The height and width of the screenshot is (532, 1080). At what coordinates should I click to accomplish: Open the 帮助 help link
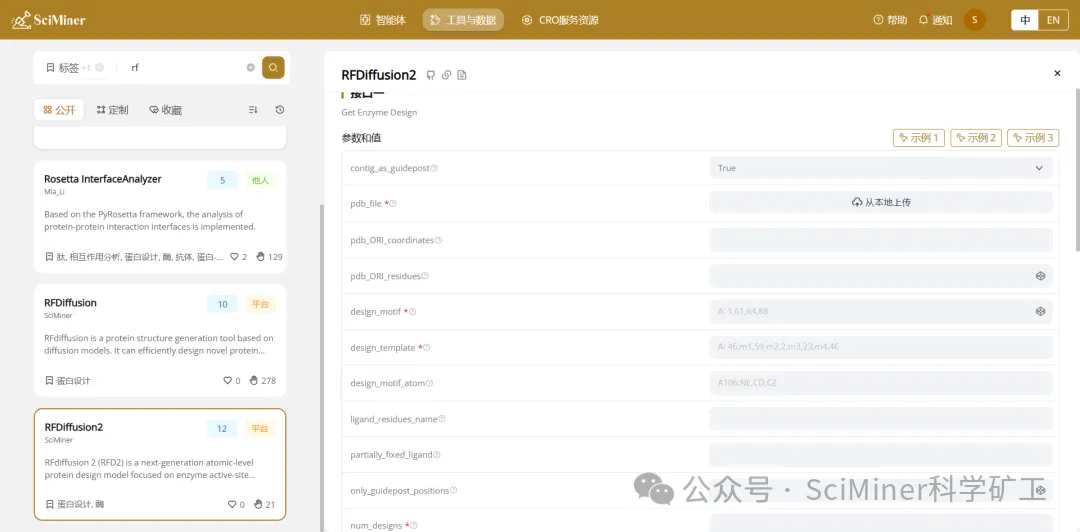[890, 20]
